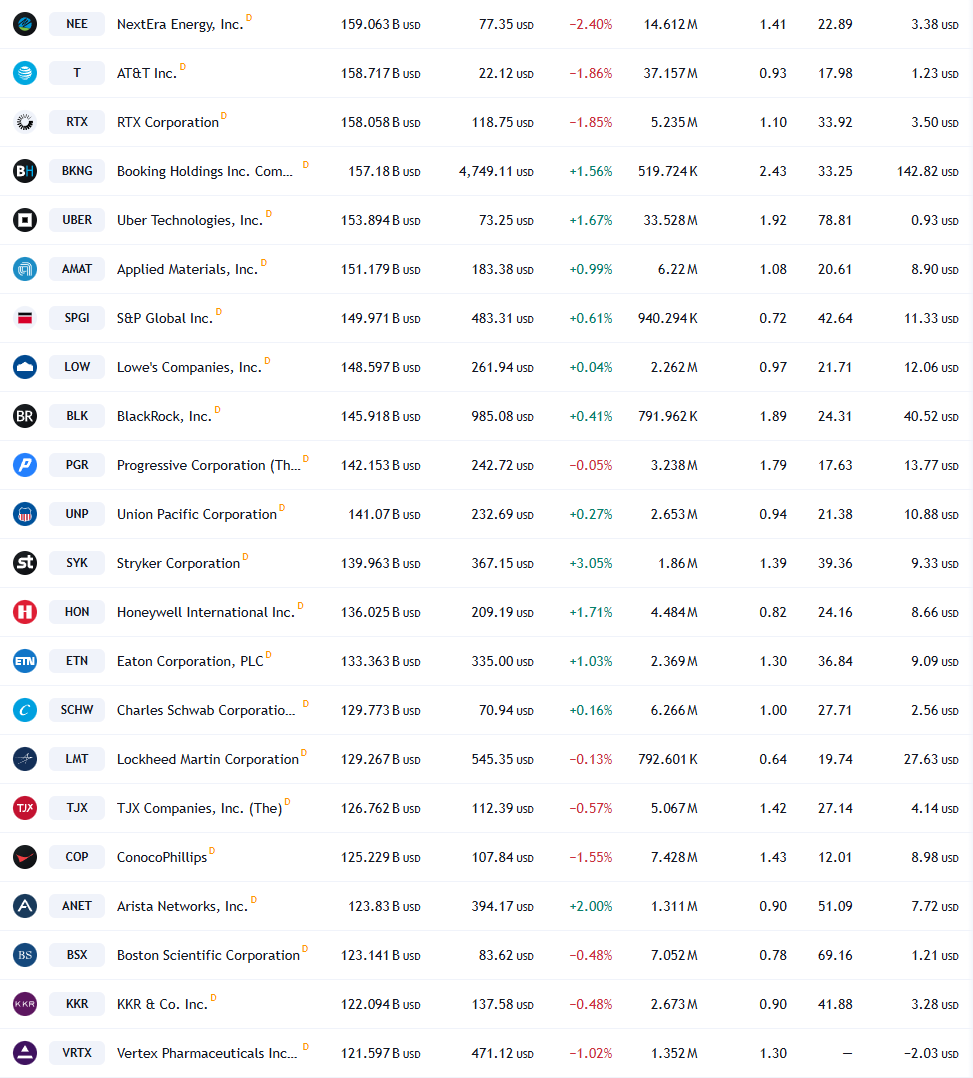Image resolution: width=973 pixels, height=1078 pixels.
Task: Click volume 792.601 K in Lockheed row
Action: click(x=668, y=760)
